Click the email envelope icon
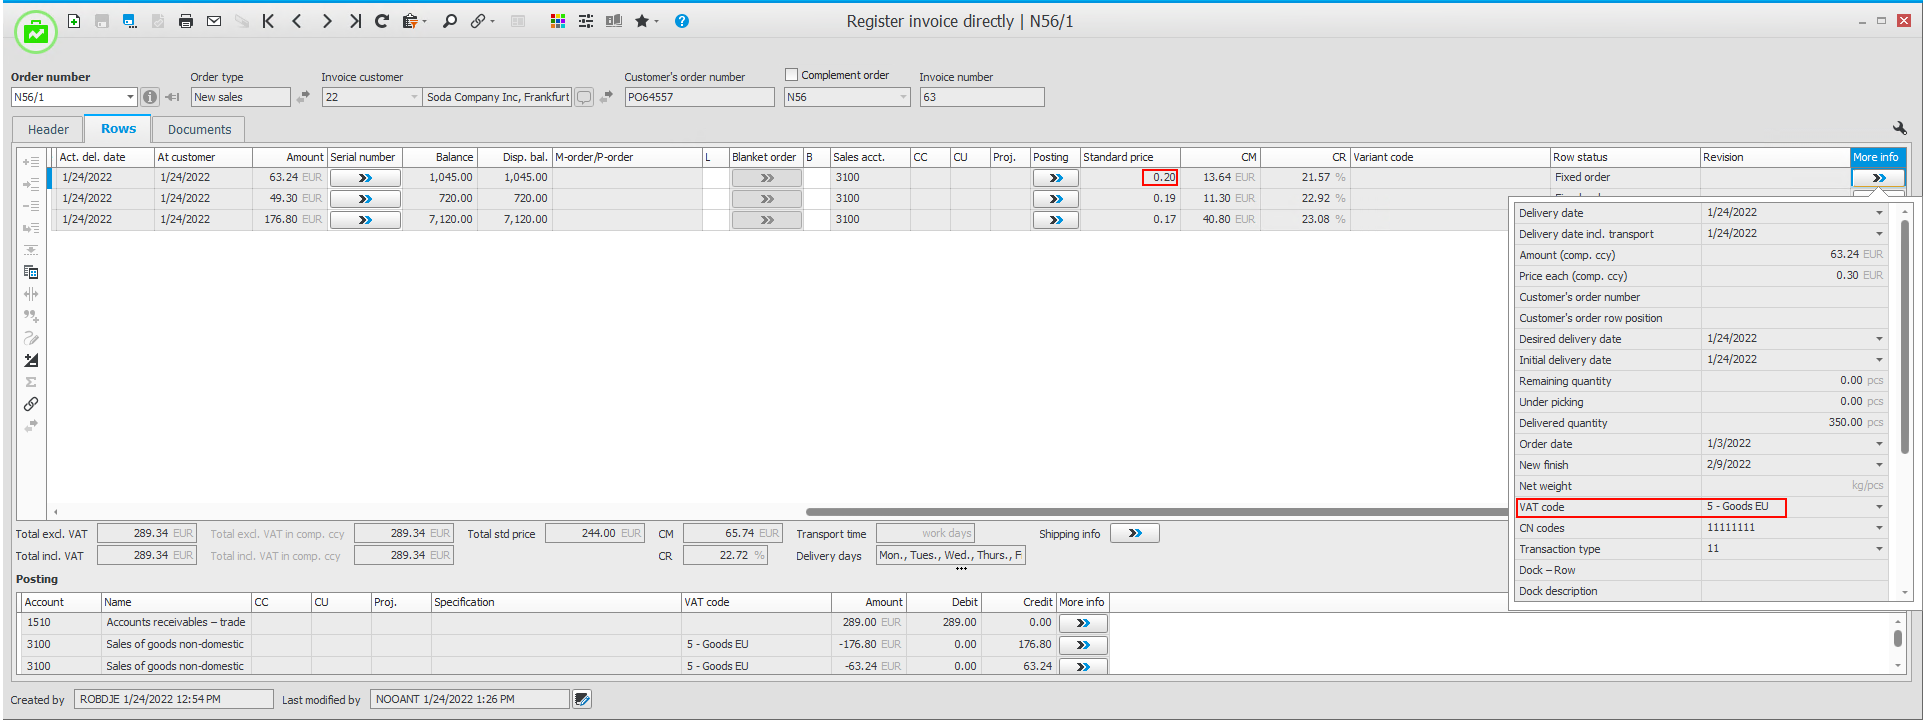 click(214, 21)
